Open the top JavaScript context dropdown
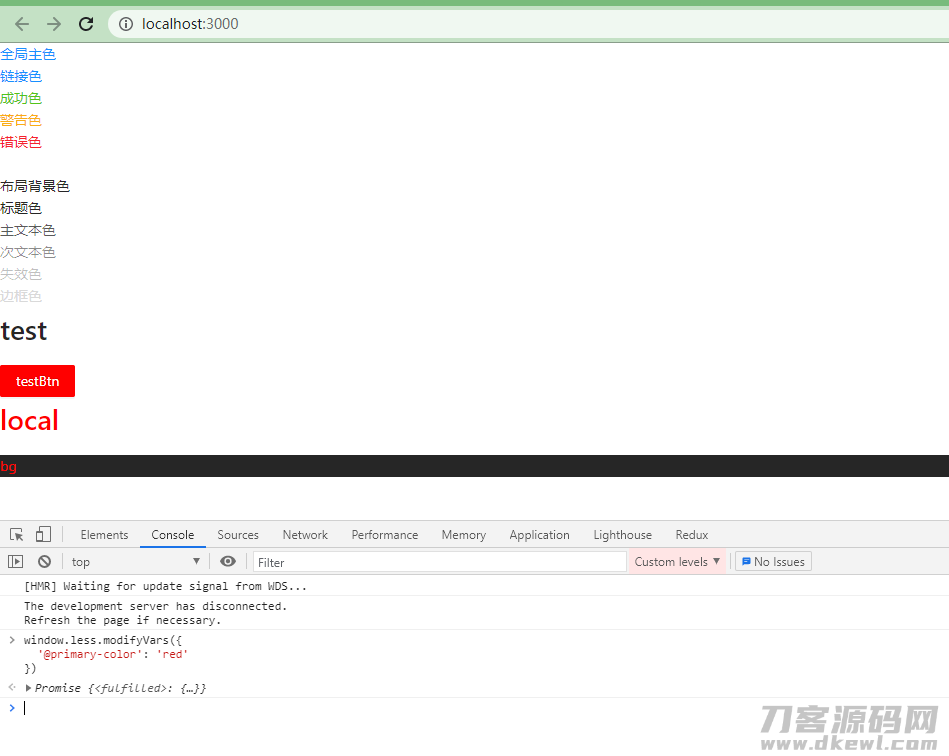The height and width of the screenshot is (756, 949). [135, 562]
